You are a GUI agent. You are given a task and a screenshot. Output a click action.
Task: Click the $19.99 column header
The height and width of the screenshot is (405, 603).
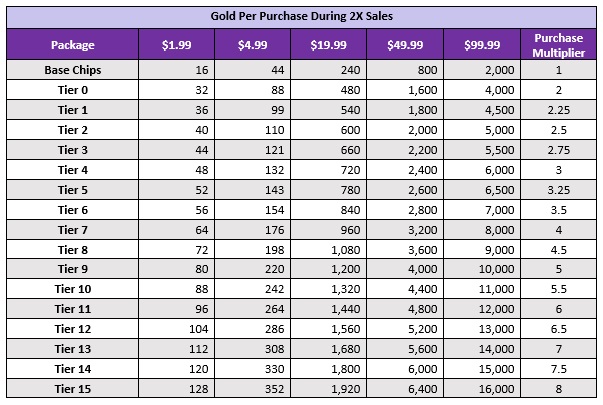(x=328, y=45)
